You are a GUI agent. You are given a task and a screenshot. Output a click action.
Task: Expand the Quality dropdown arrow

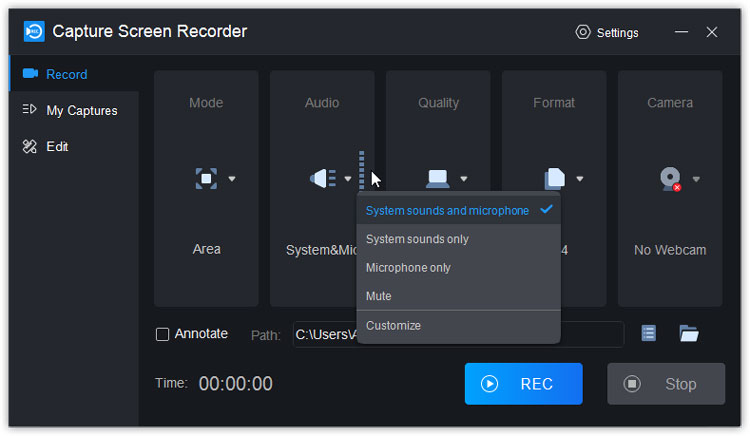click(463, 179)
